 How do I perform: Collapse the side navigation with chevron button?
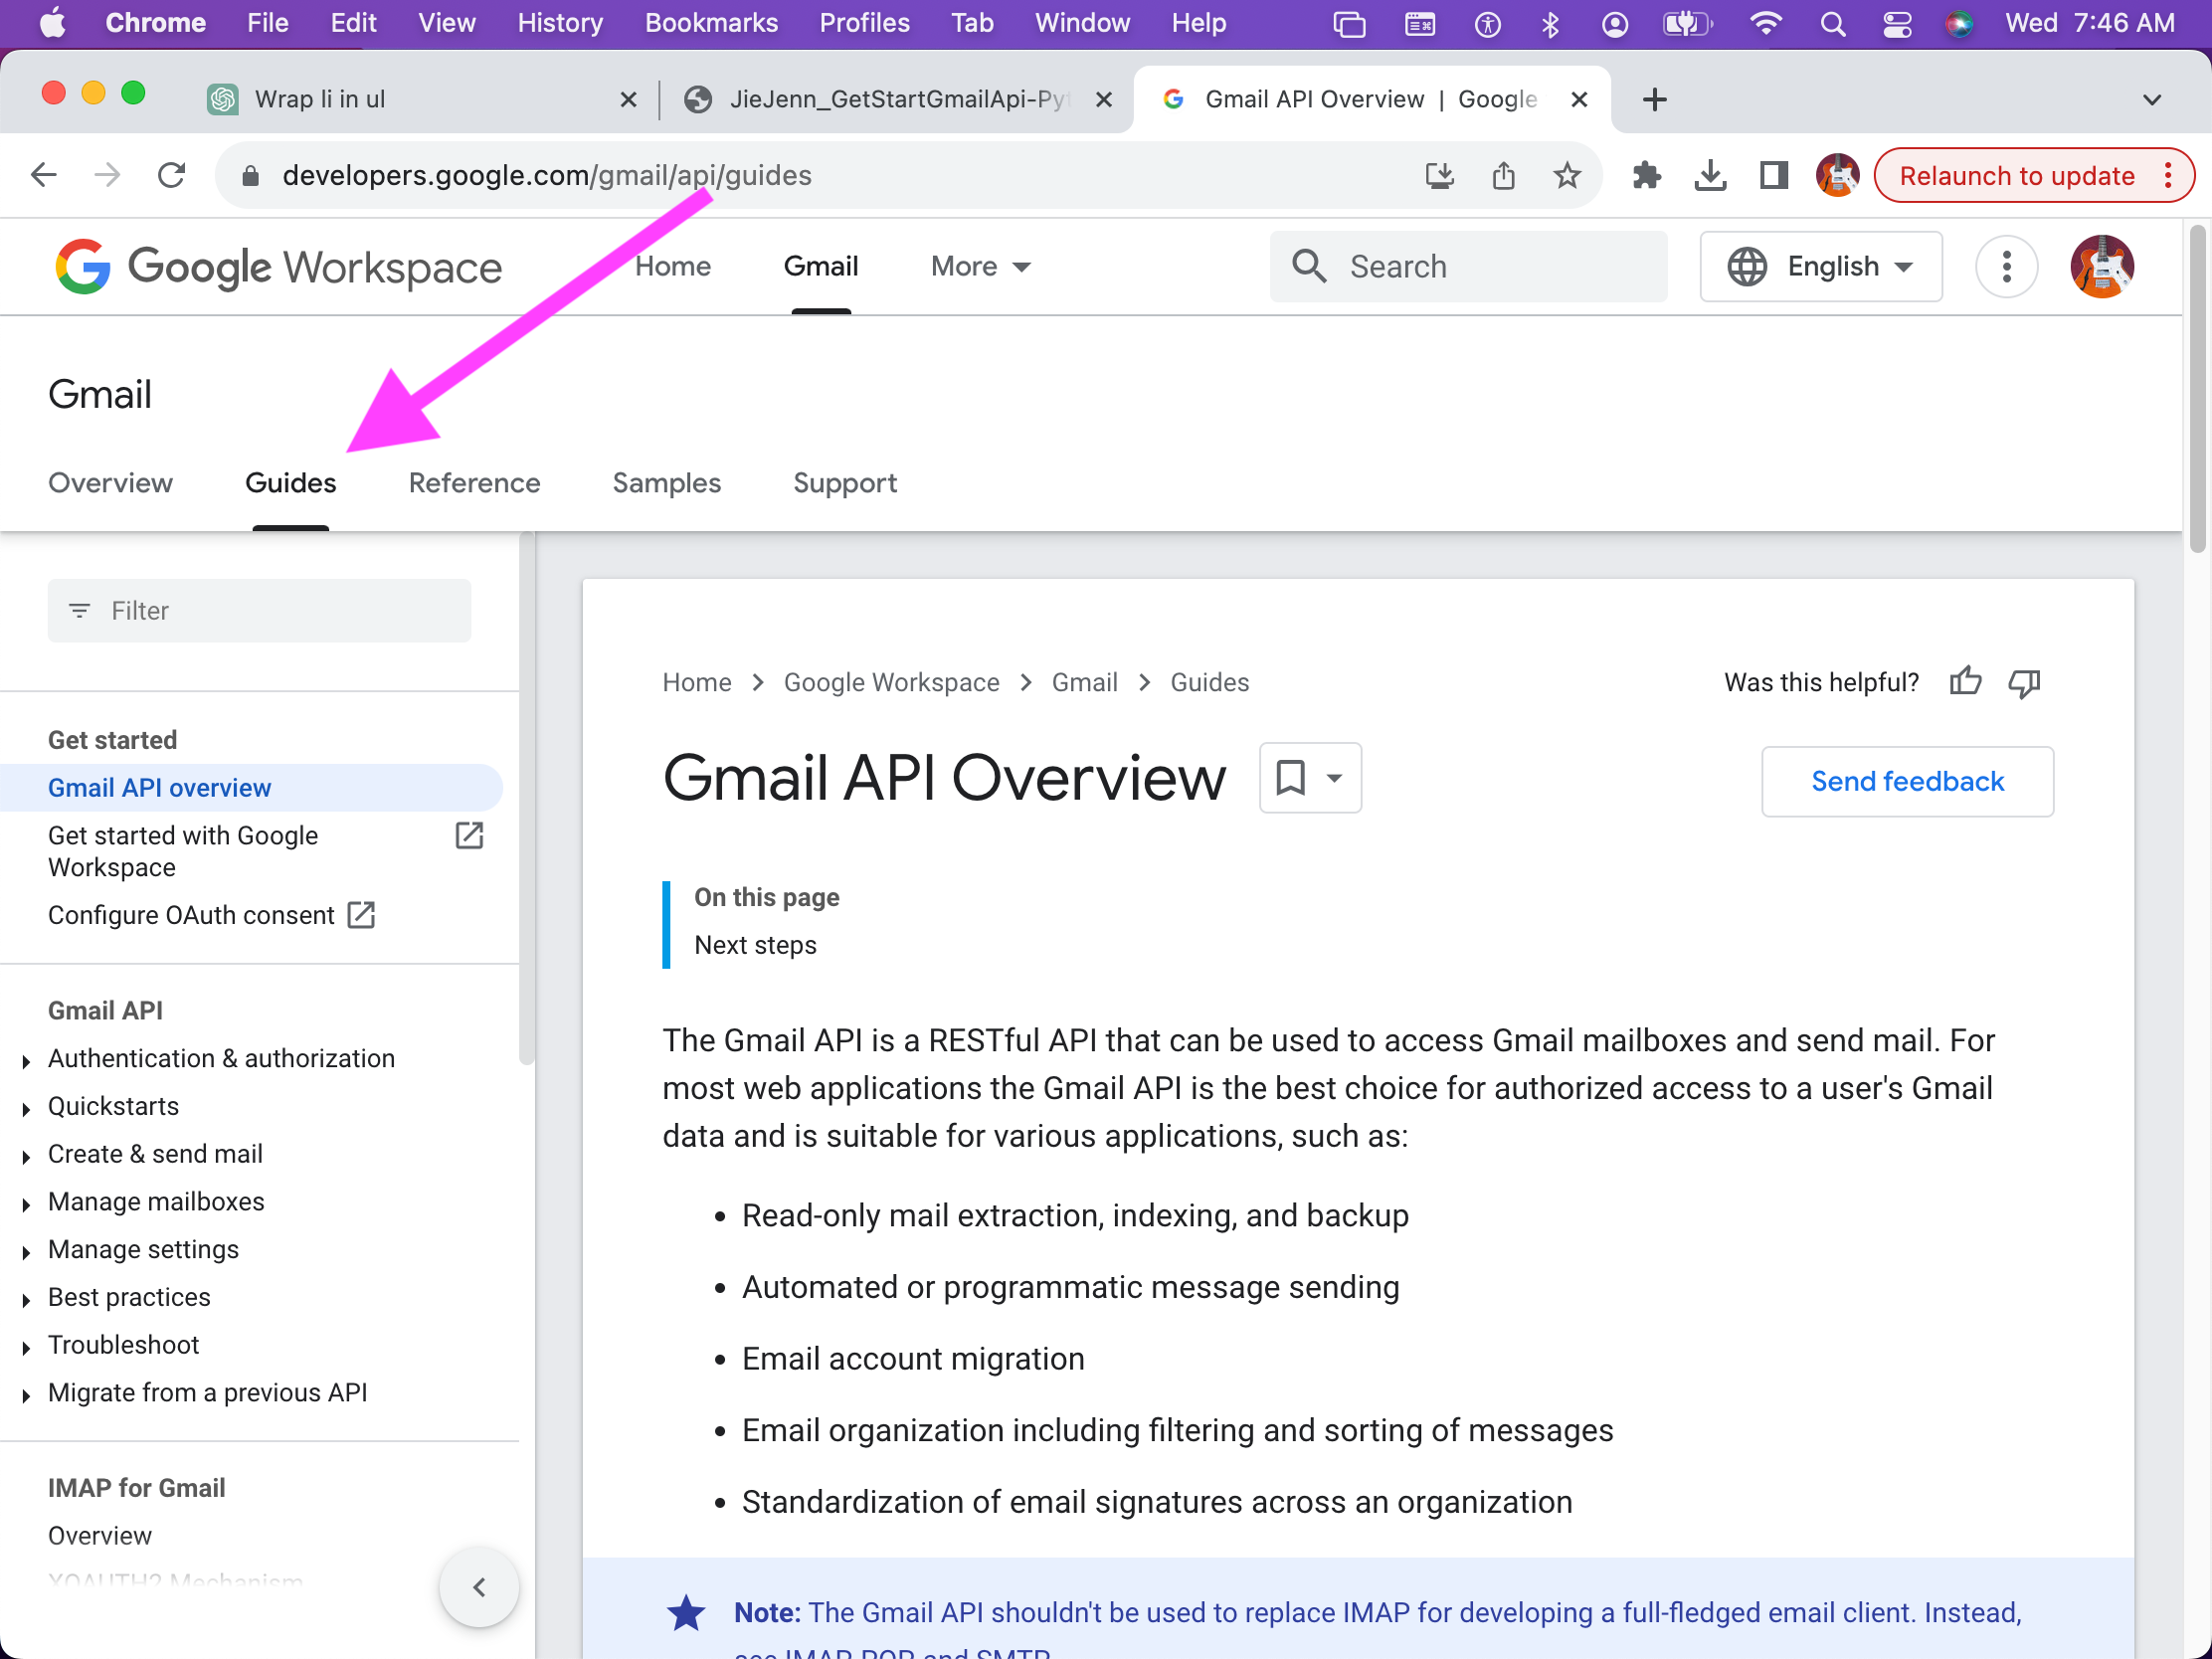point(479,1587)
